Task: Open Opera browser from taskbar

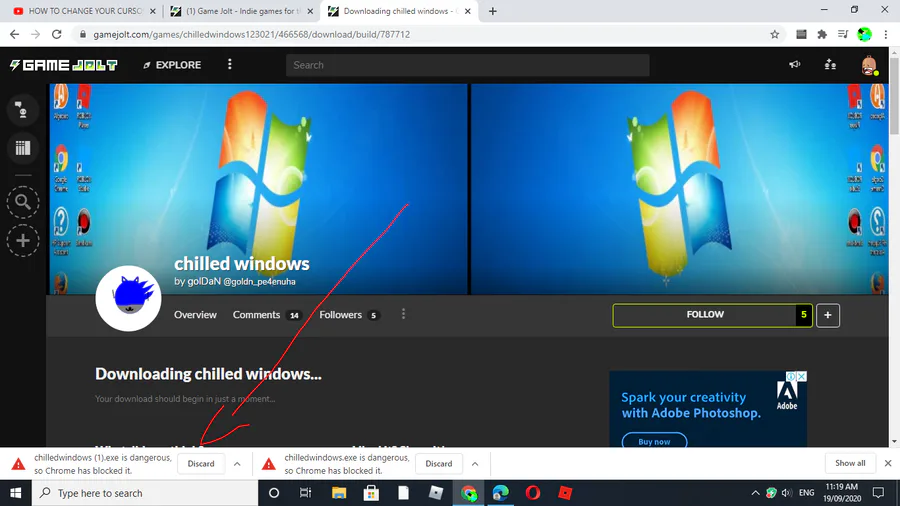Action: [x=533, y=493]
